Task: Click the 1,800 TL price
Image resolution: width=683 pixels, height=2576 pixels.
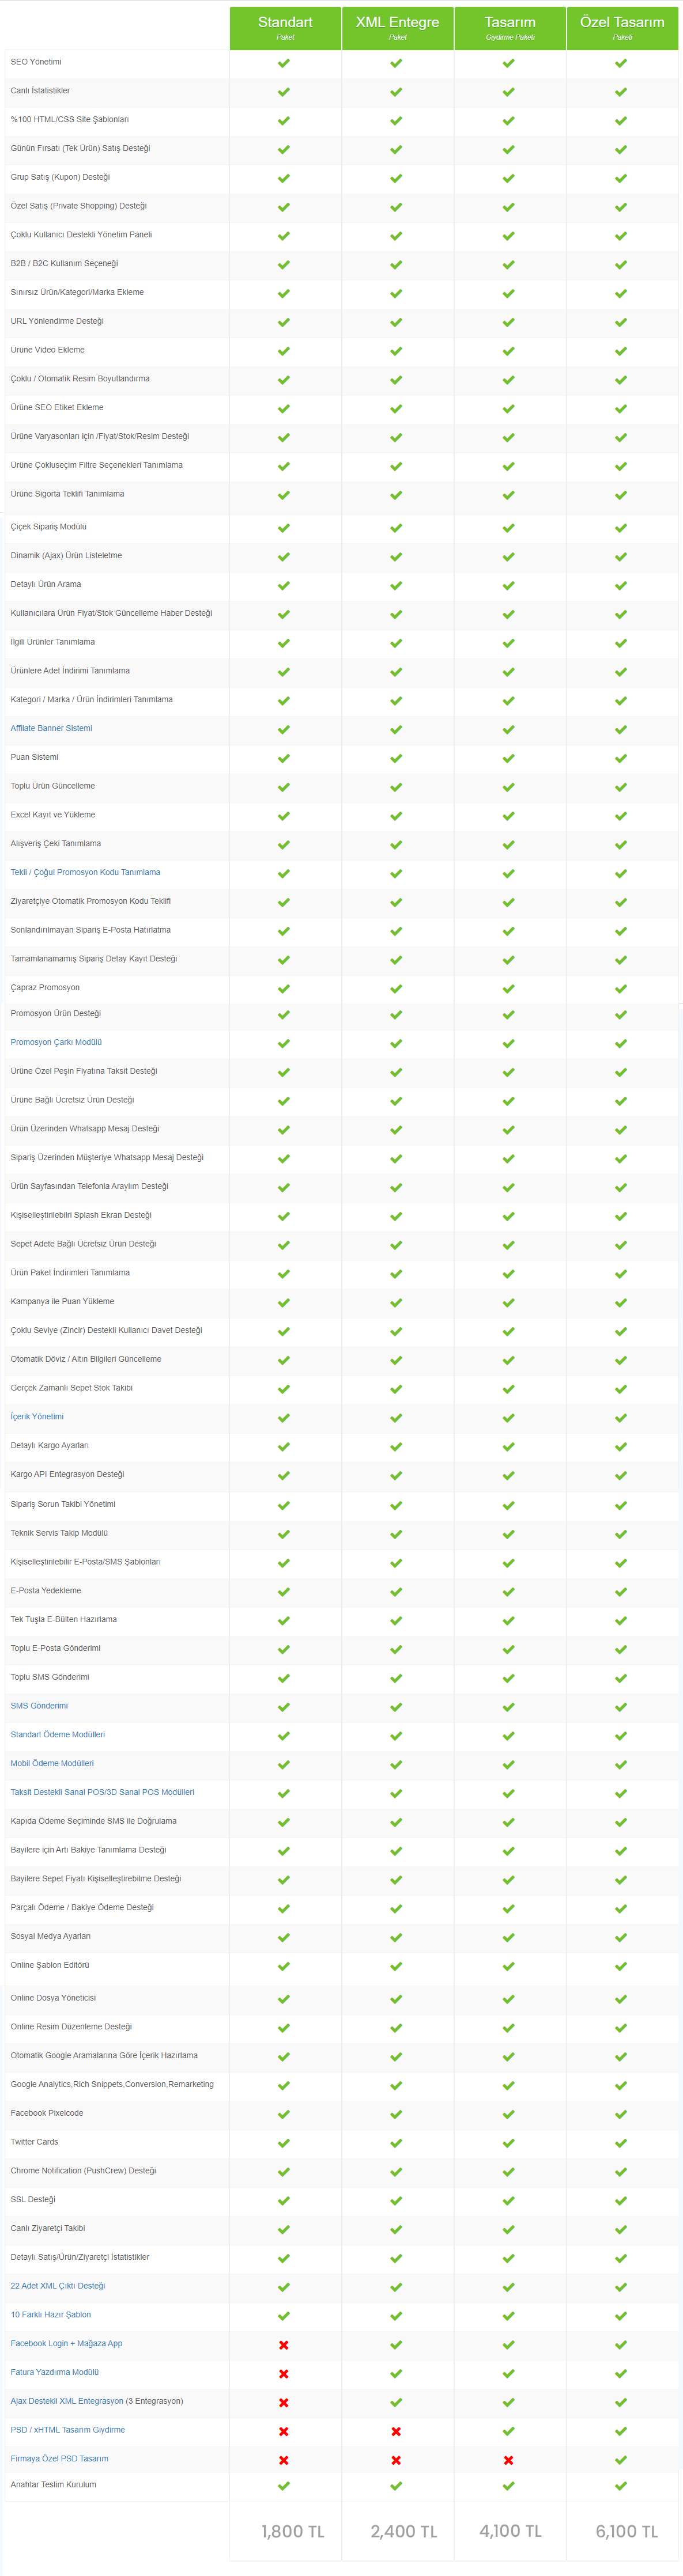Action: click(x=293, y=2531)
